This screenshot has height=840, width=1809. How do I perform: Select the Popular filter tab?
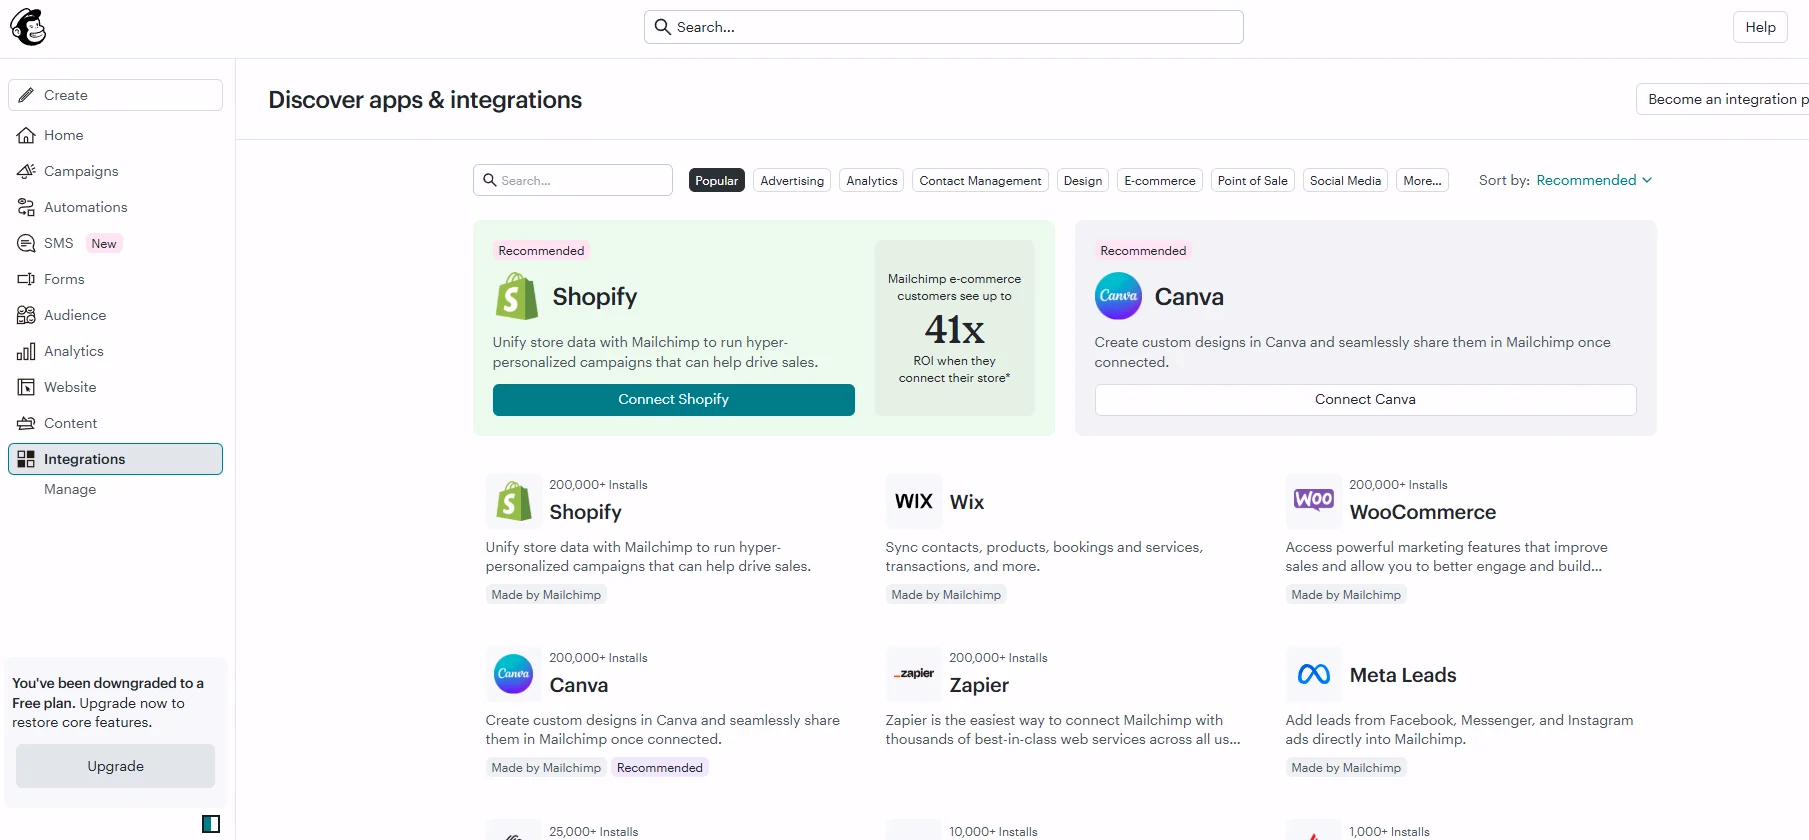pos(716,180)
